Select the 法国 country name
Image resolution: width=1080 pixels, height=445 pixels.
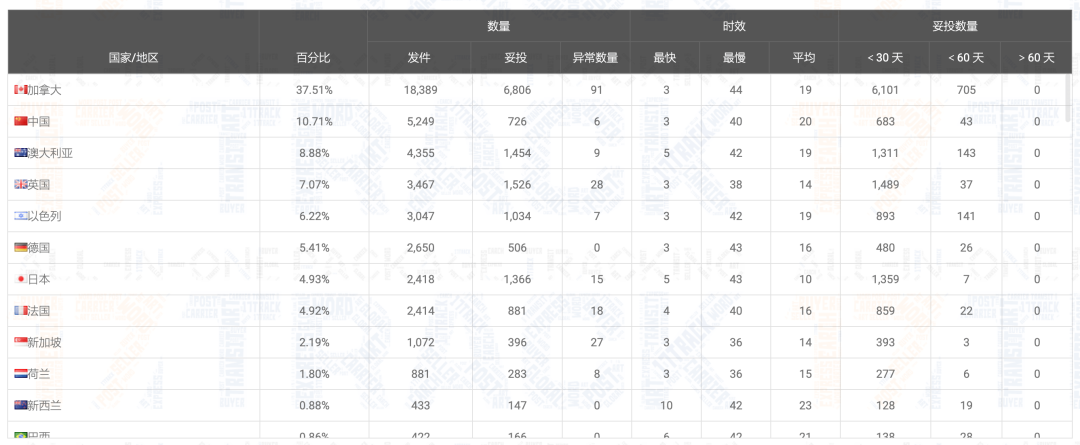coord(39,311)
